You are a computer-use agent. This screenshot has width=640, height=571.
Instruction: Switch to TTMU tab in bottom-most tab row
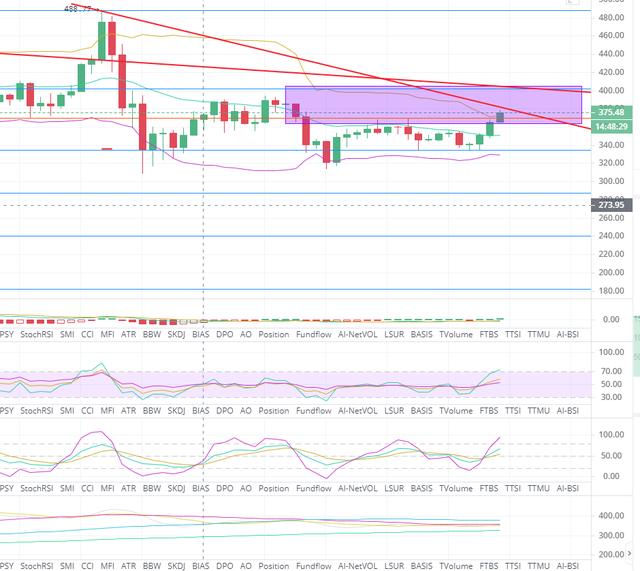(x=538, y=566)
